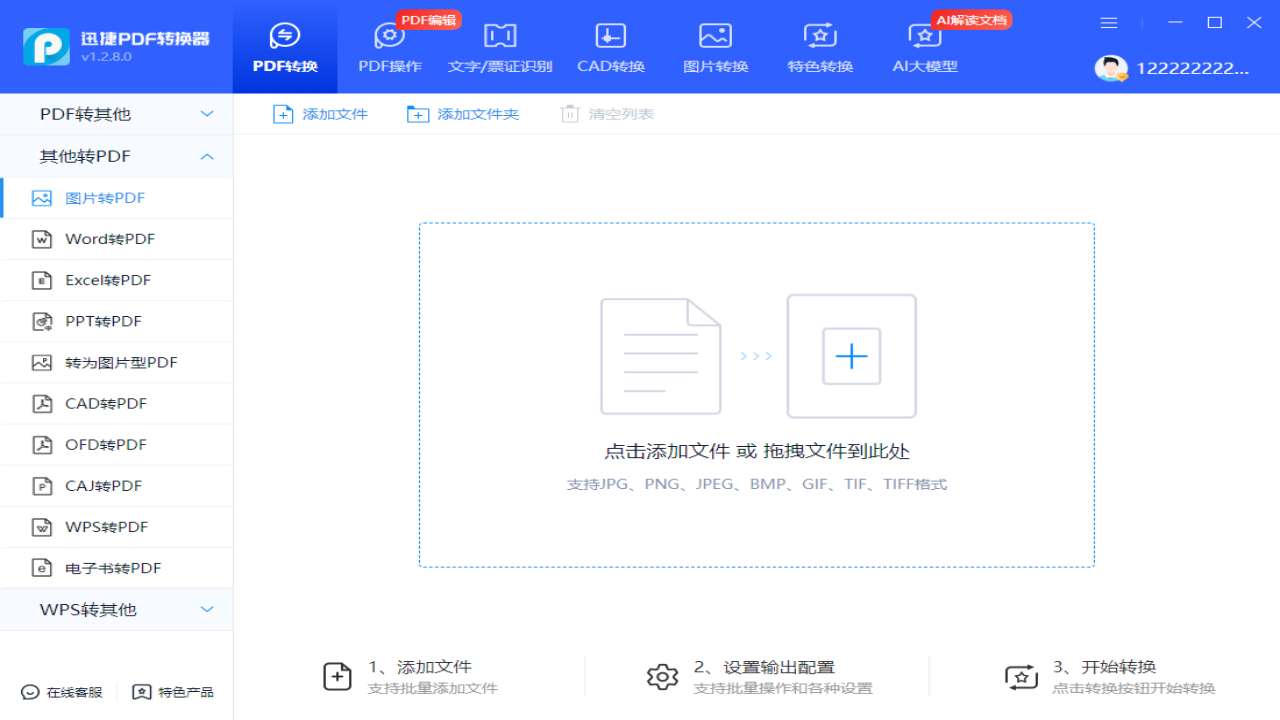Select the 文字/票证识别 recognition feature
The width and height of the screenshot is (1280, 720).
tap(500, 46)
